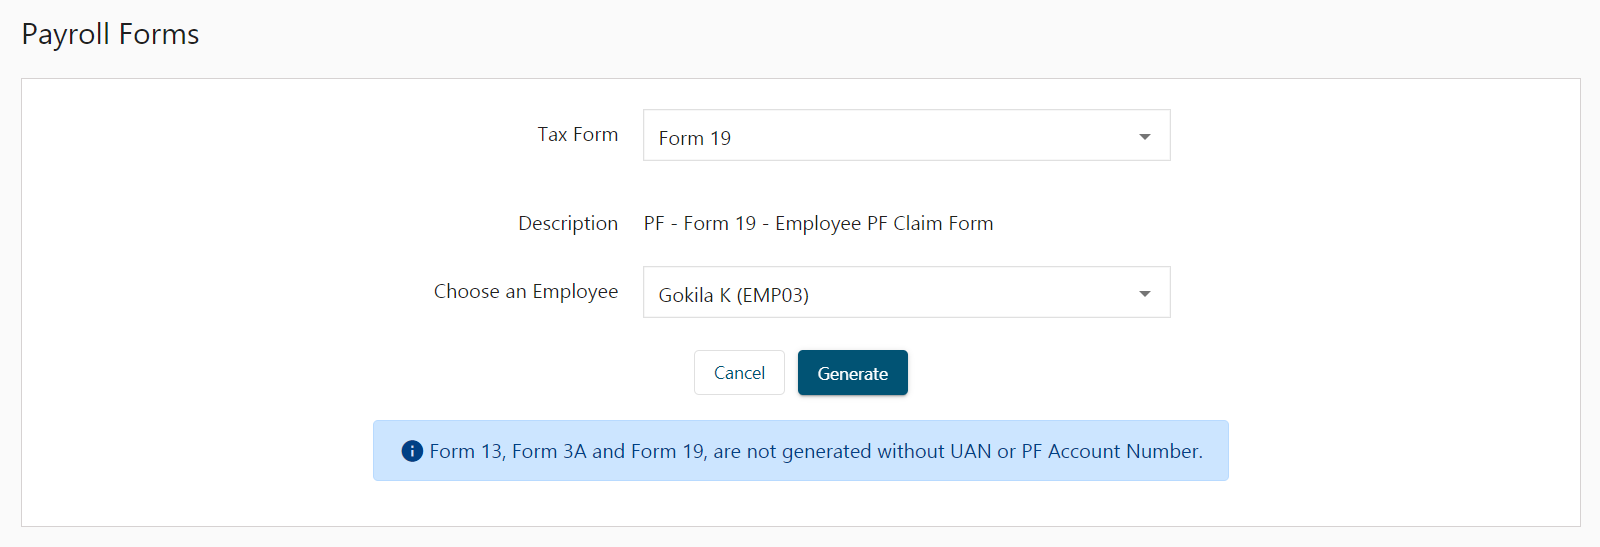This screenshot has height=547, width=1600.
Task: Click the word 'Description' beside PF text
Action: click(568, 223)
